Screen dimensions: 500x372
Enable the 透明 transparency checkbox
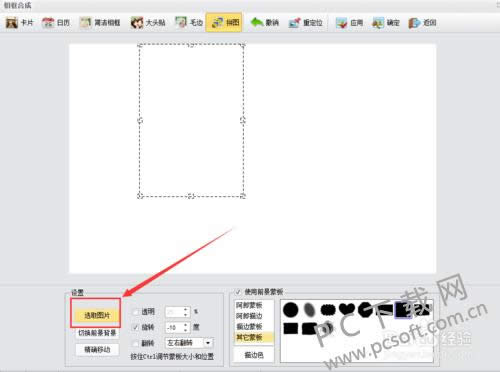[x=135, y=312]
